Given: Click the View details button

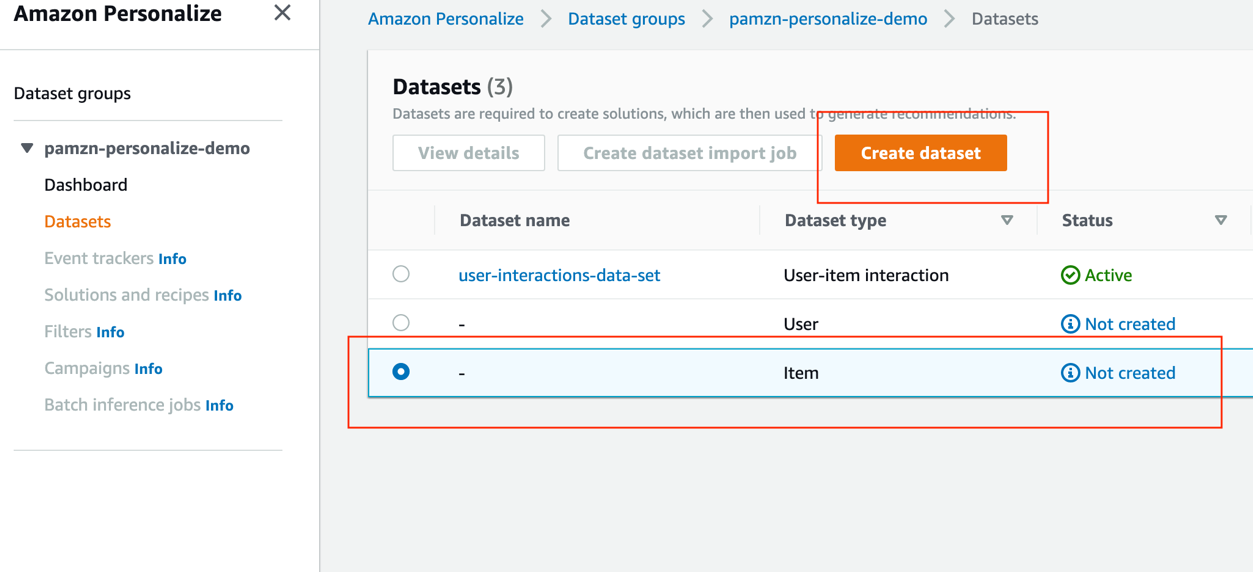Looking at the screenshot, I should 469,153.
